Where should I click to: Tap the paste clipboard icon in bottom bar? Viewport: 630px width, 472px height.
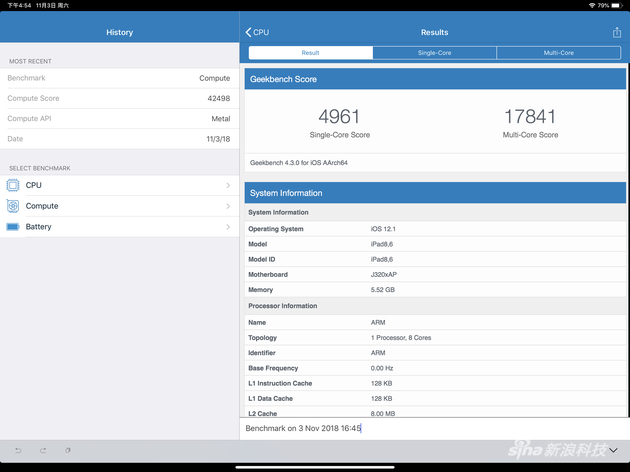[68, 451]
